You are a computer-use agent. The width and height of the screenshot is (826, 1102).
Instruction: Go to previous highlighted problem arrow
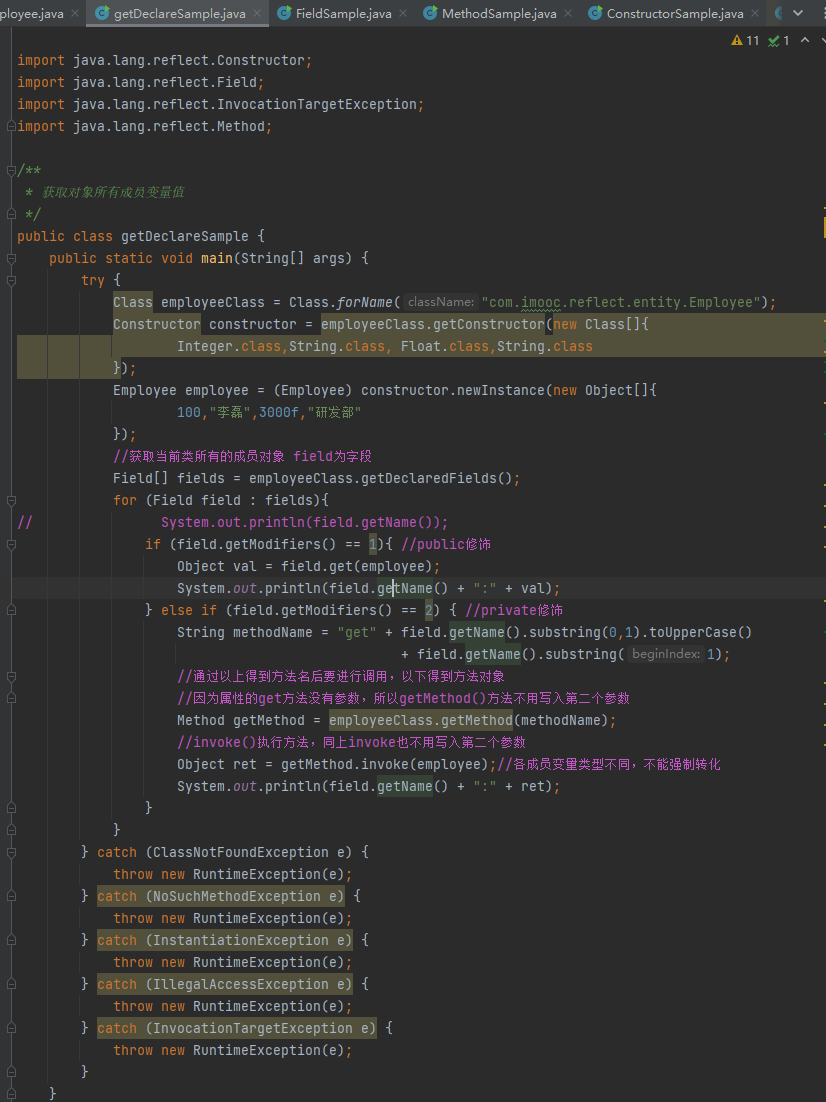click(x=803, y=41)
